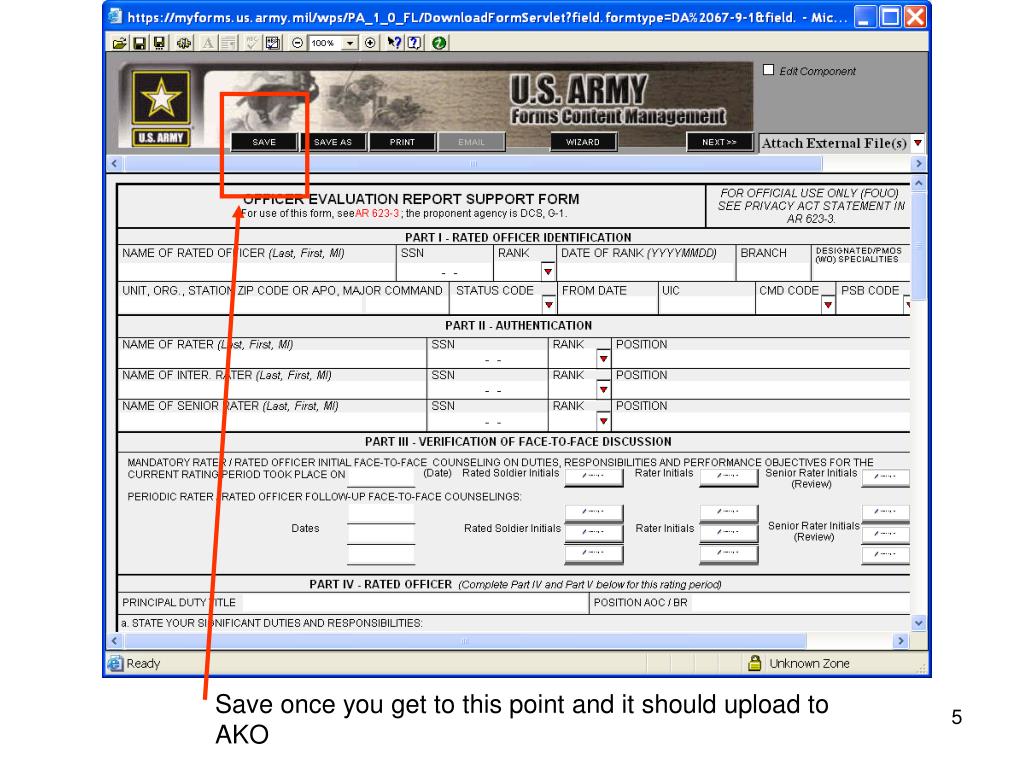1024x768 pixels.
Task: Click the form's vertical scrollbar down arrow
Action: pyautogui.click(x=918, y=622)
